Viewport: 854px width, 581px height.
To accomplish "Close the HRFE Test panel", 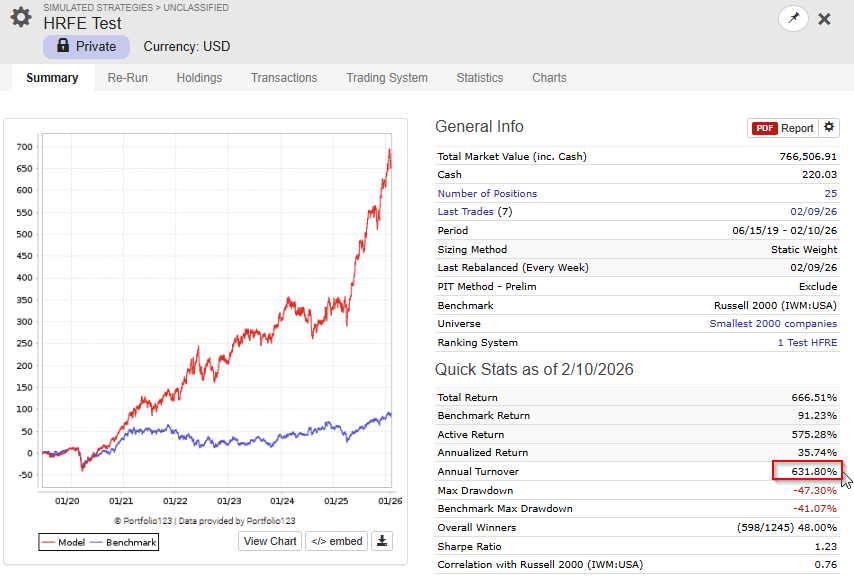I will pyautogui.click(x=825, y=19).
